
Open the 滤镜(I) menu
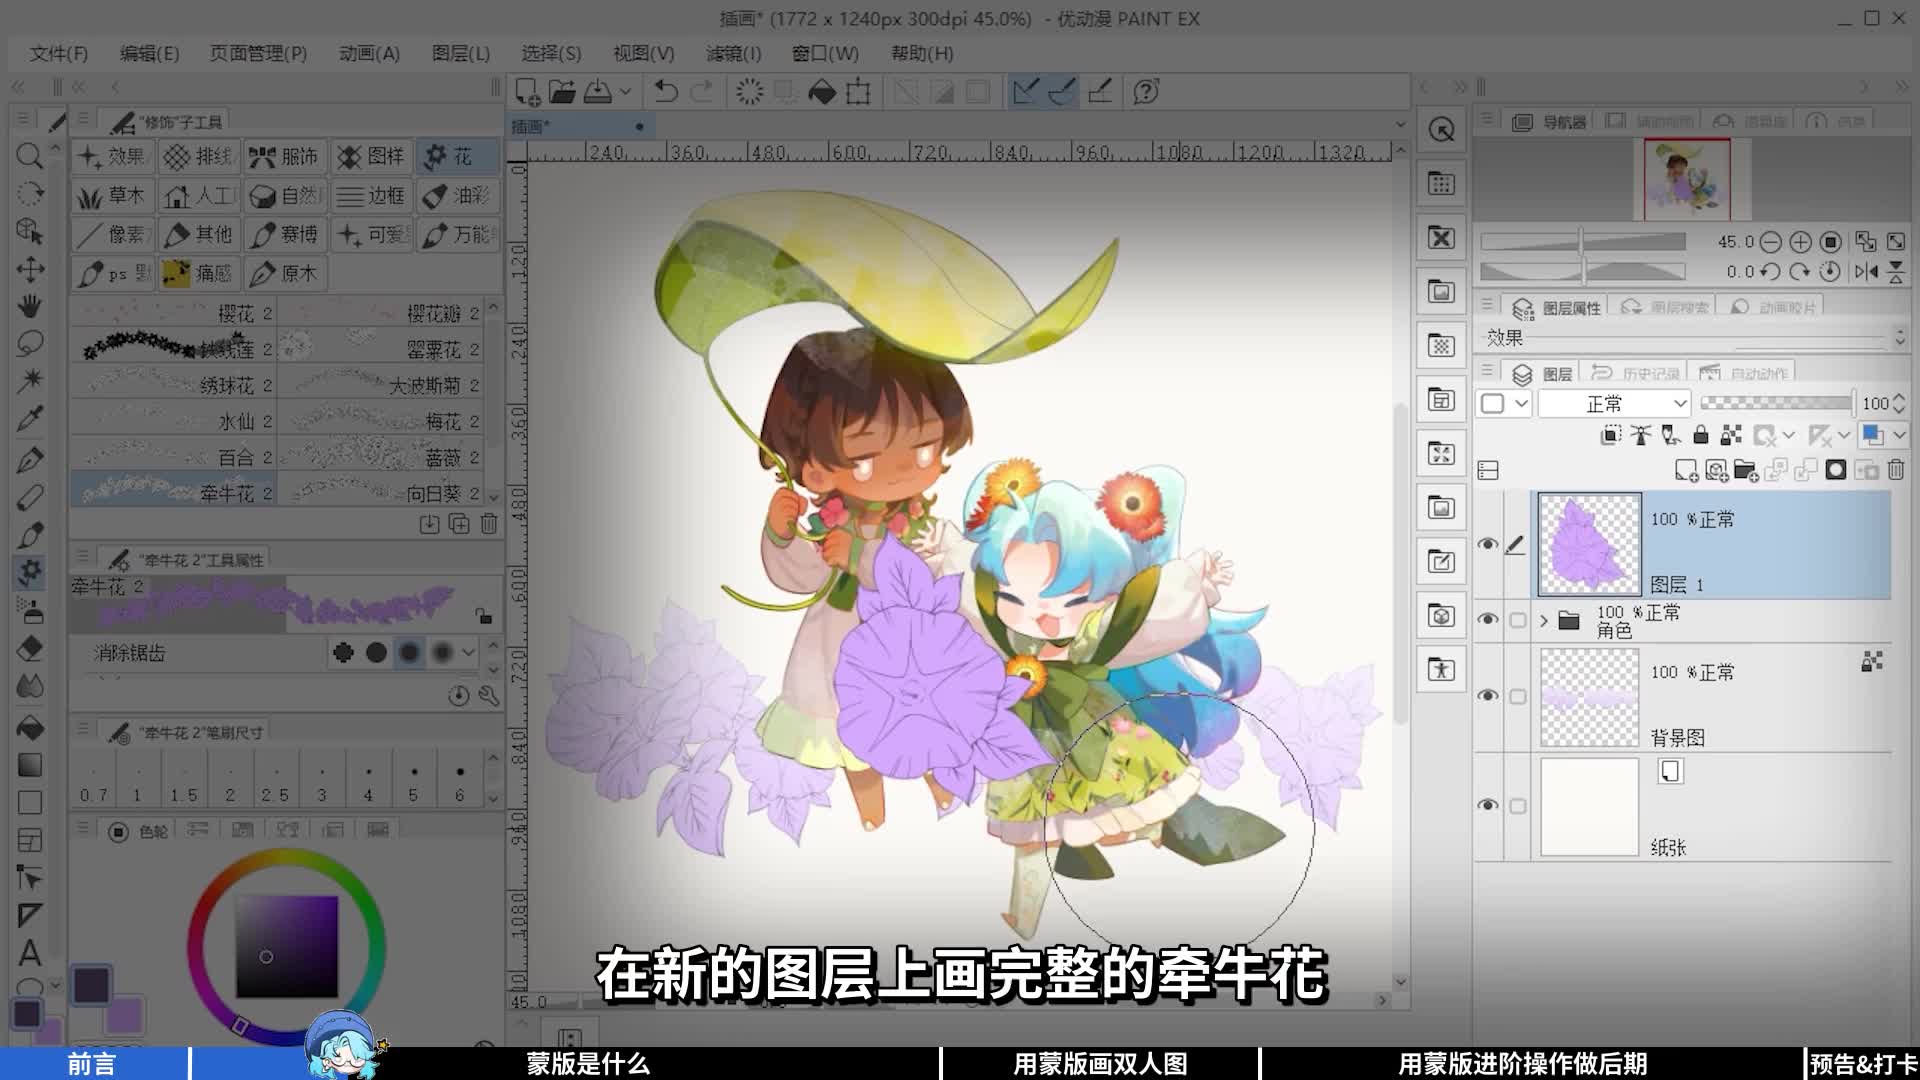733,53
